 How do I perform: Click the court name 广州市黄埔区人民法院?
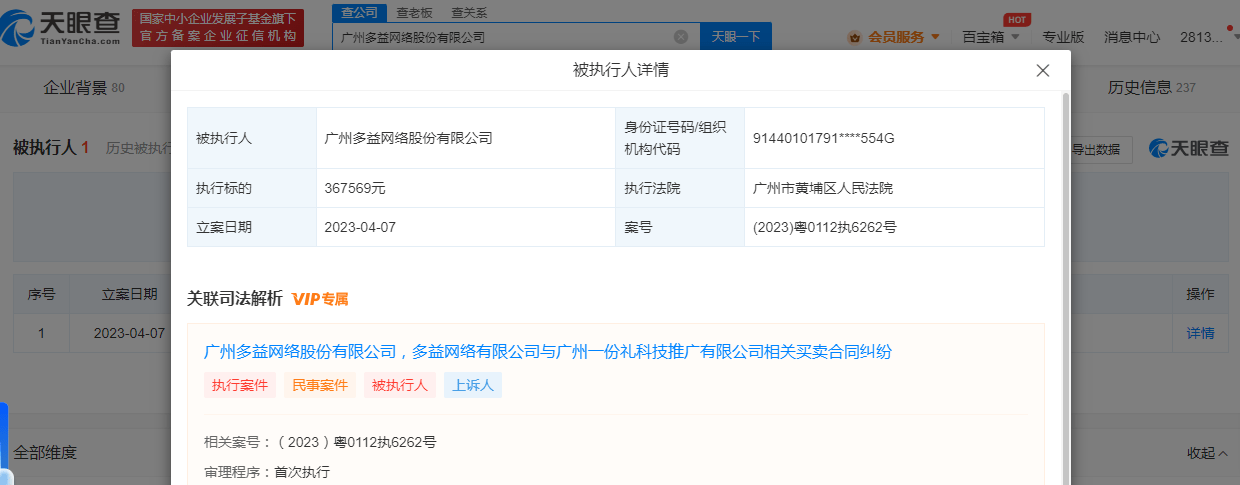pyautogui.click(x=823, y=188)
